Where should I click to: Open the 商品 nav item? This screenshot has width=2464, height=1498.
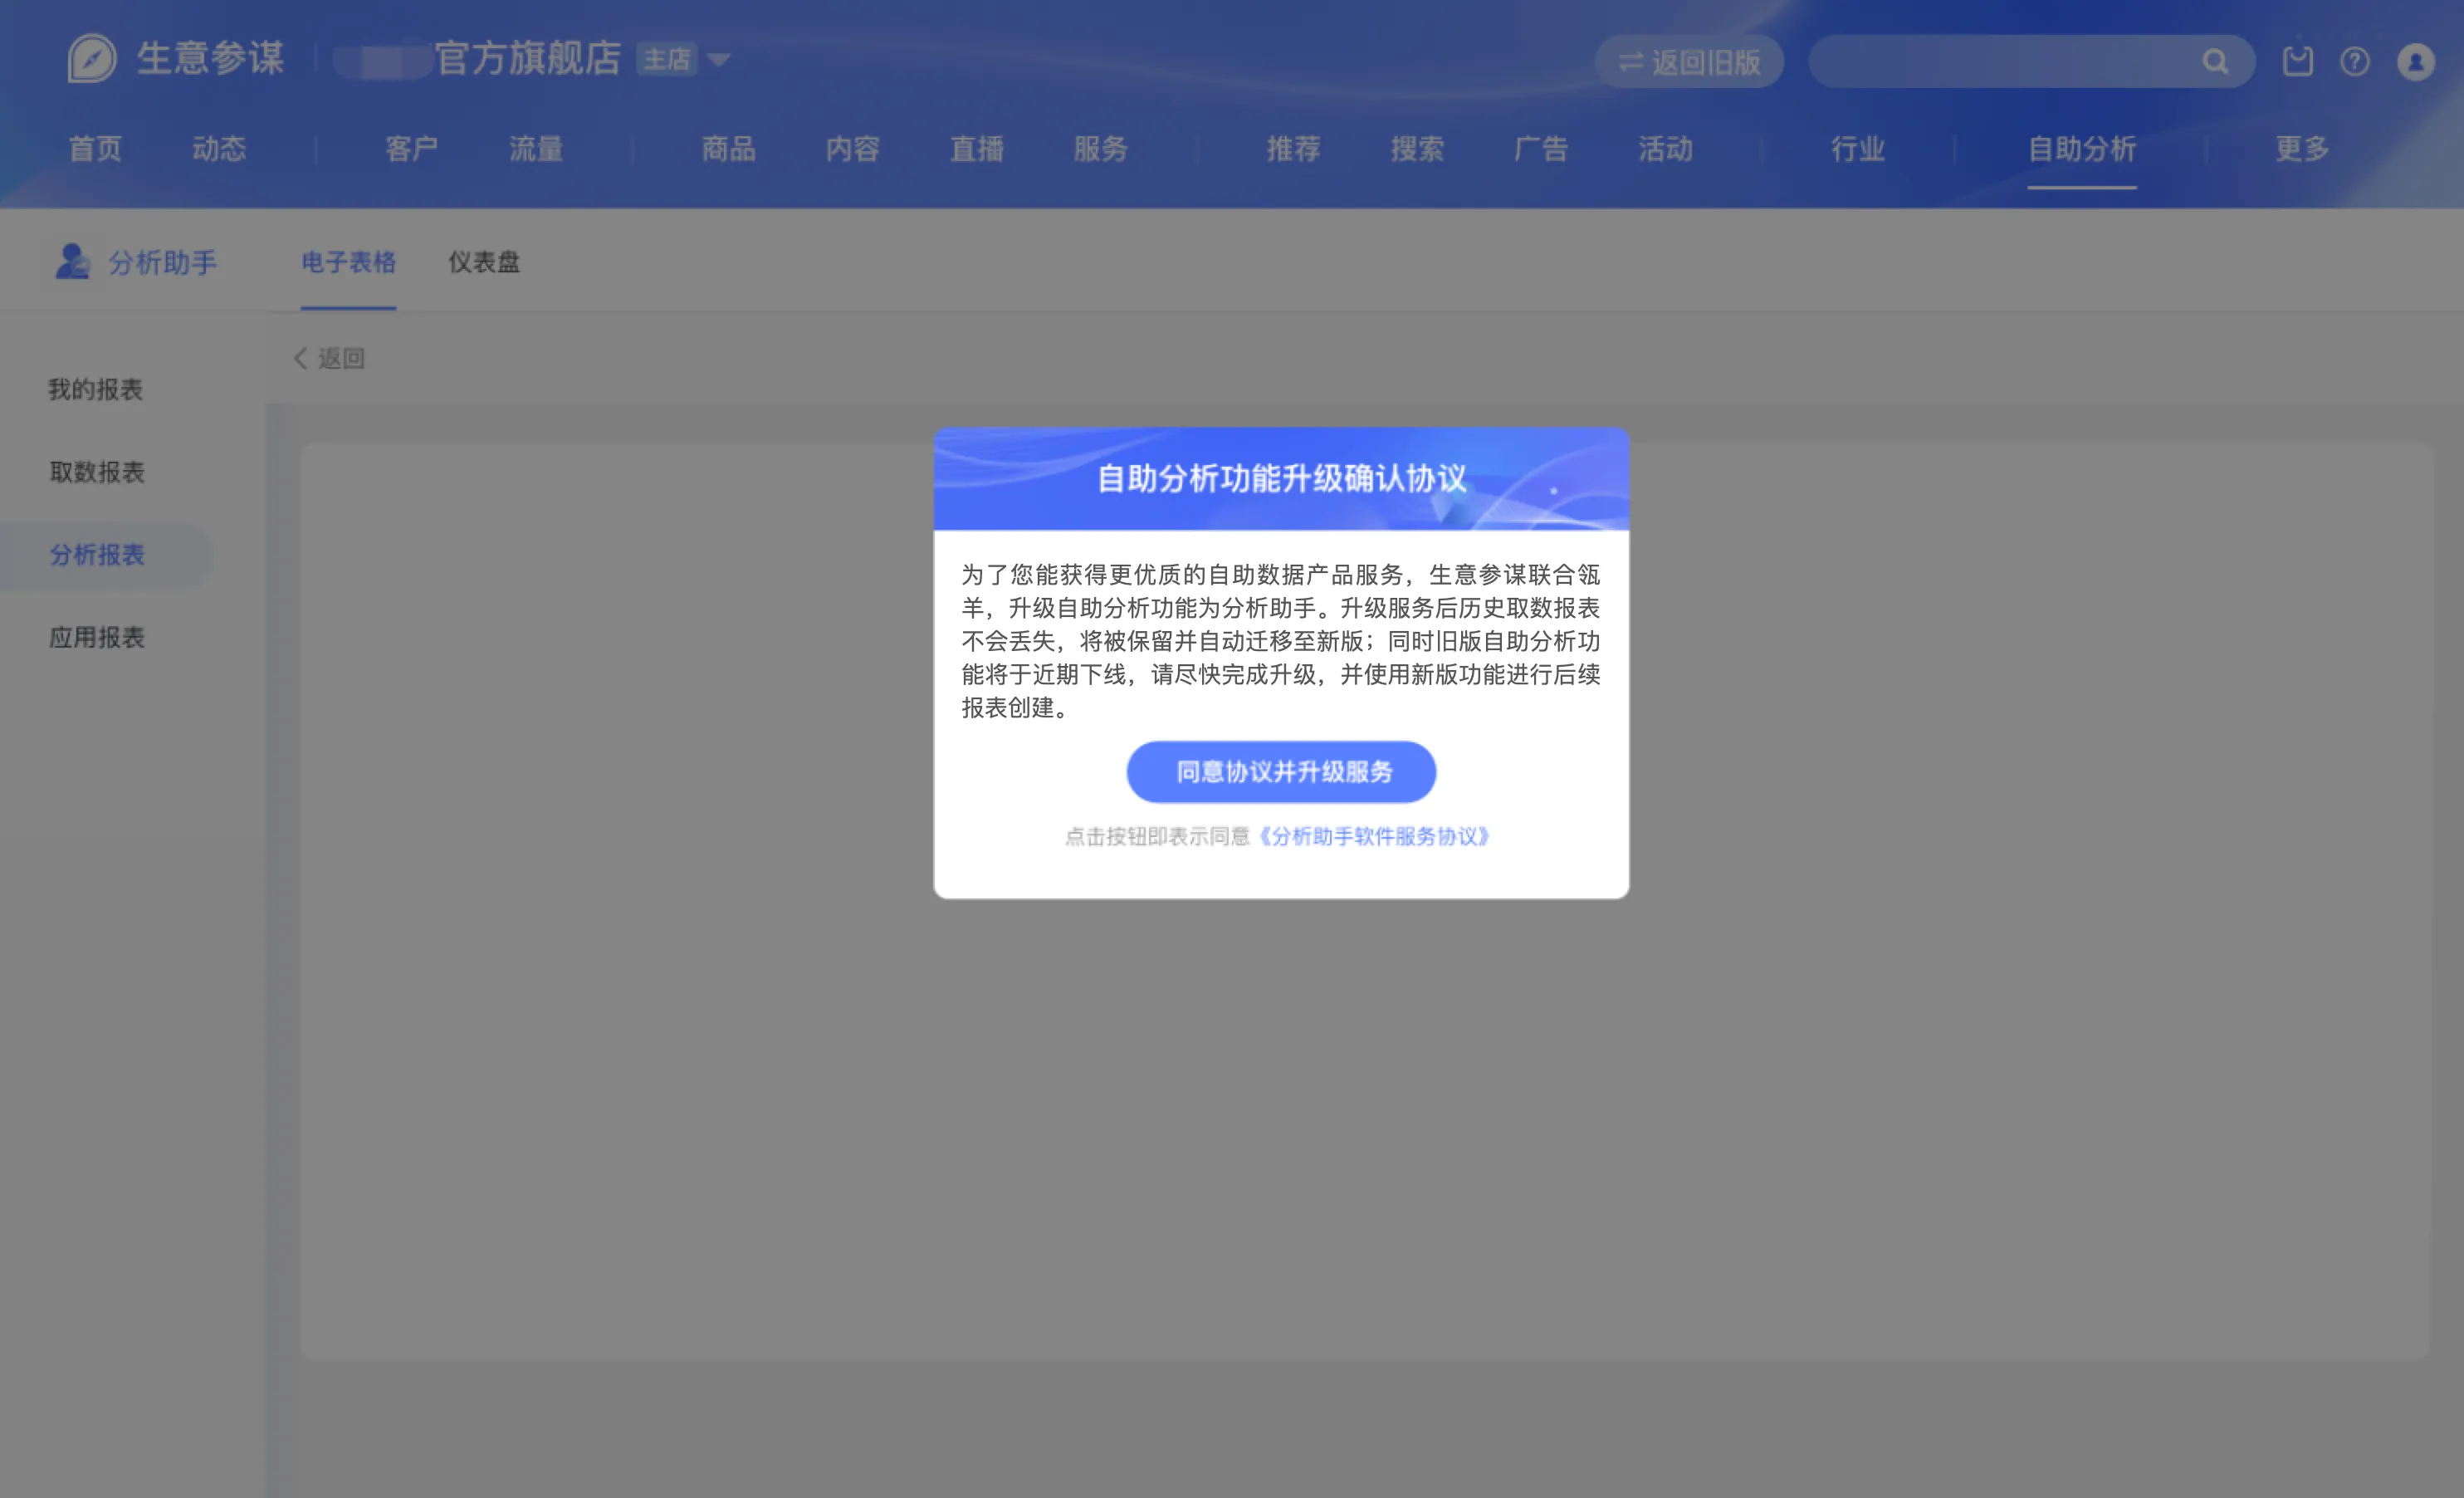(x=729, y=149)
